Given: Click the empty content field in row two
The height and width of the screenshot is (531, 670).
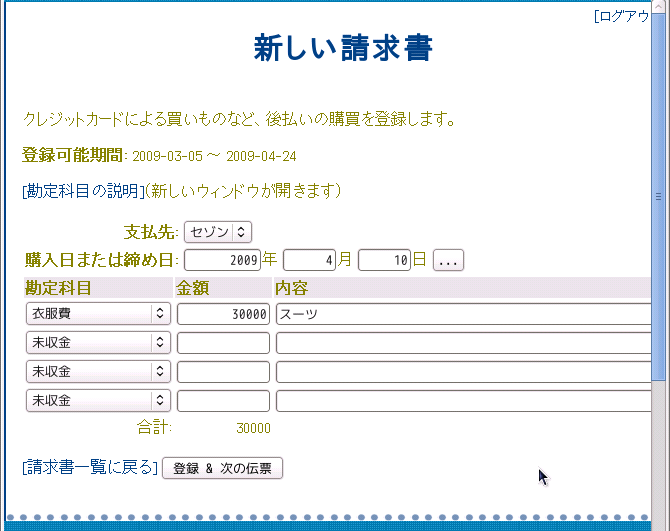Looking at the screenshot, I should (x=463, y=343).
